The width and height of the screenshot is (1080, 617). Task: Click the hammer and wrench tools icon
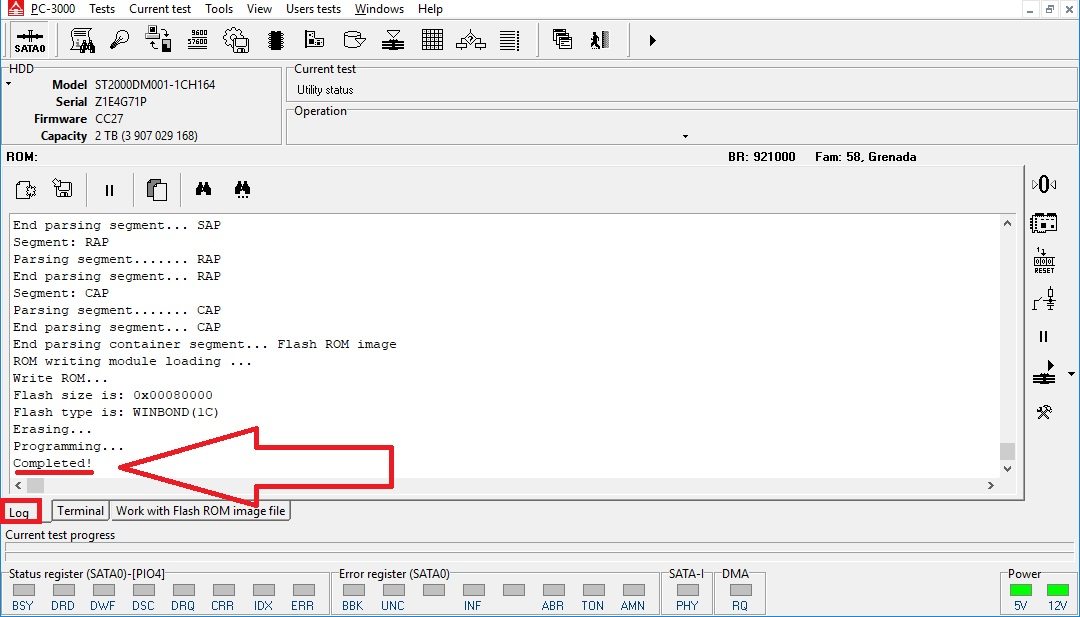click(x=1044, y=412)
